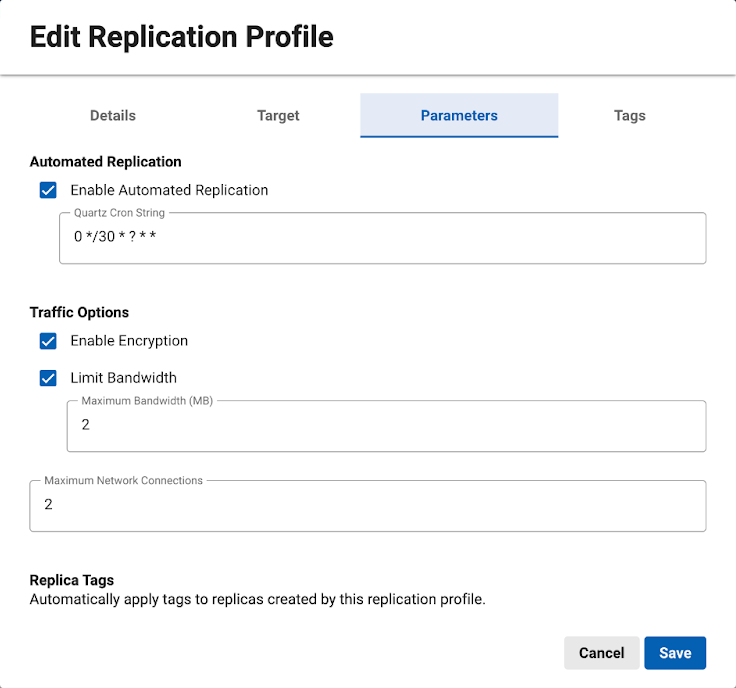
Task: Select the Parameters tab
Action: tap(459, 115)
